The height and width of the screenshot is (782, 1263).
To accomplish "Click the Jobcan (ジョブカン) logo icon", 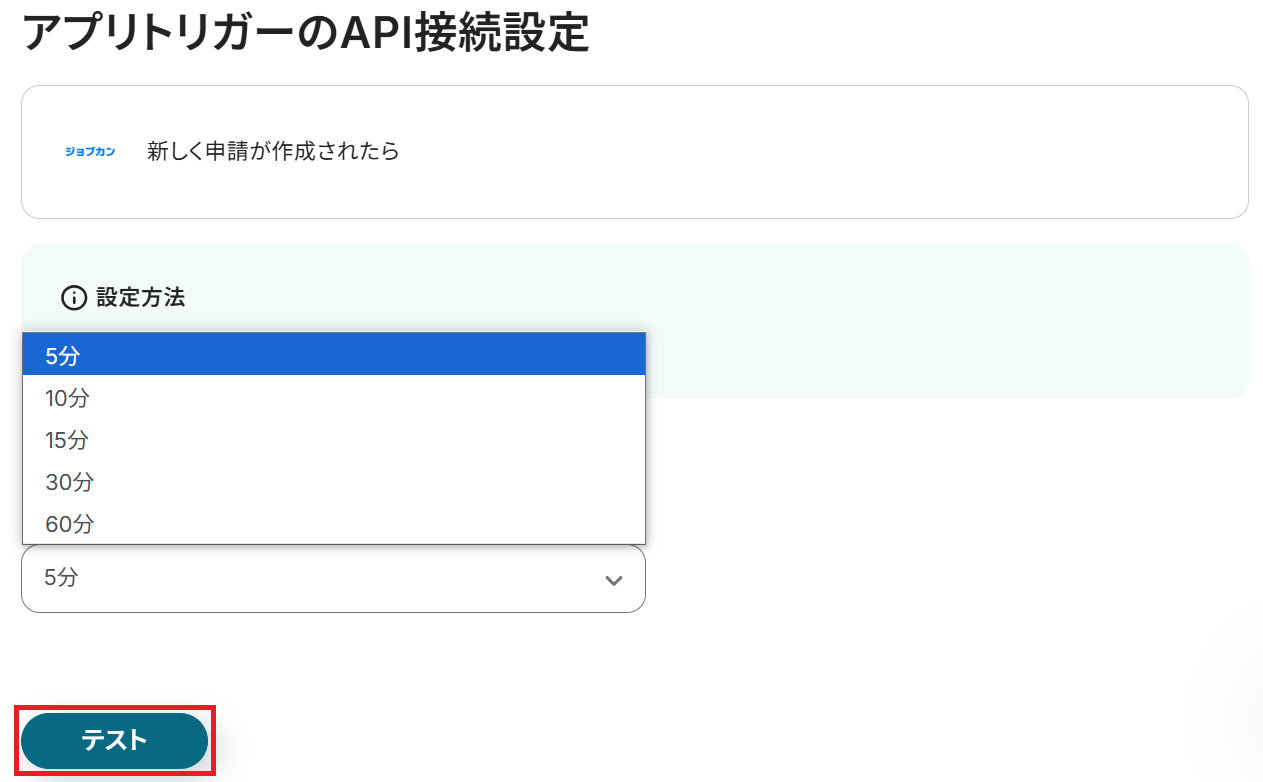I will tap(90, 152).
